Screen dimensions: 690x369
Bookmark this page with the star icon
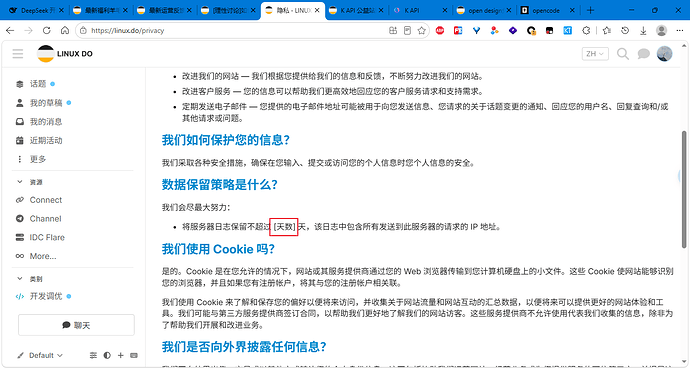pos(422,30)
